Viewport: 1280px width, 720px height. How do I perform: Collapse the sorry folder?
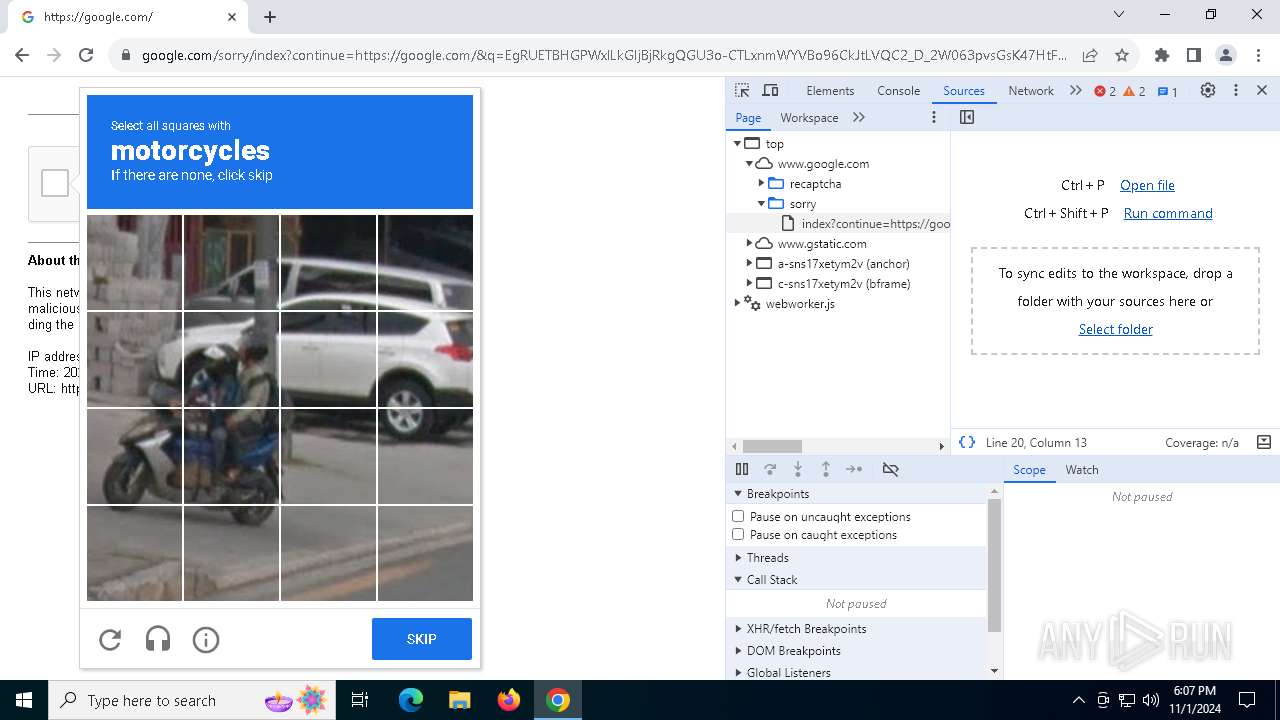[761, 203]
